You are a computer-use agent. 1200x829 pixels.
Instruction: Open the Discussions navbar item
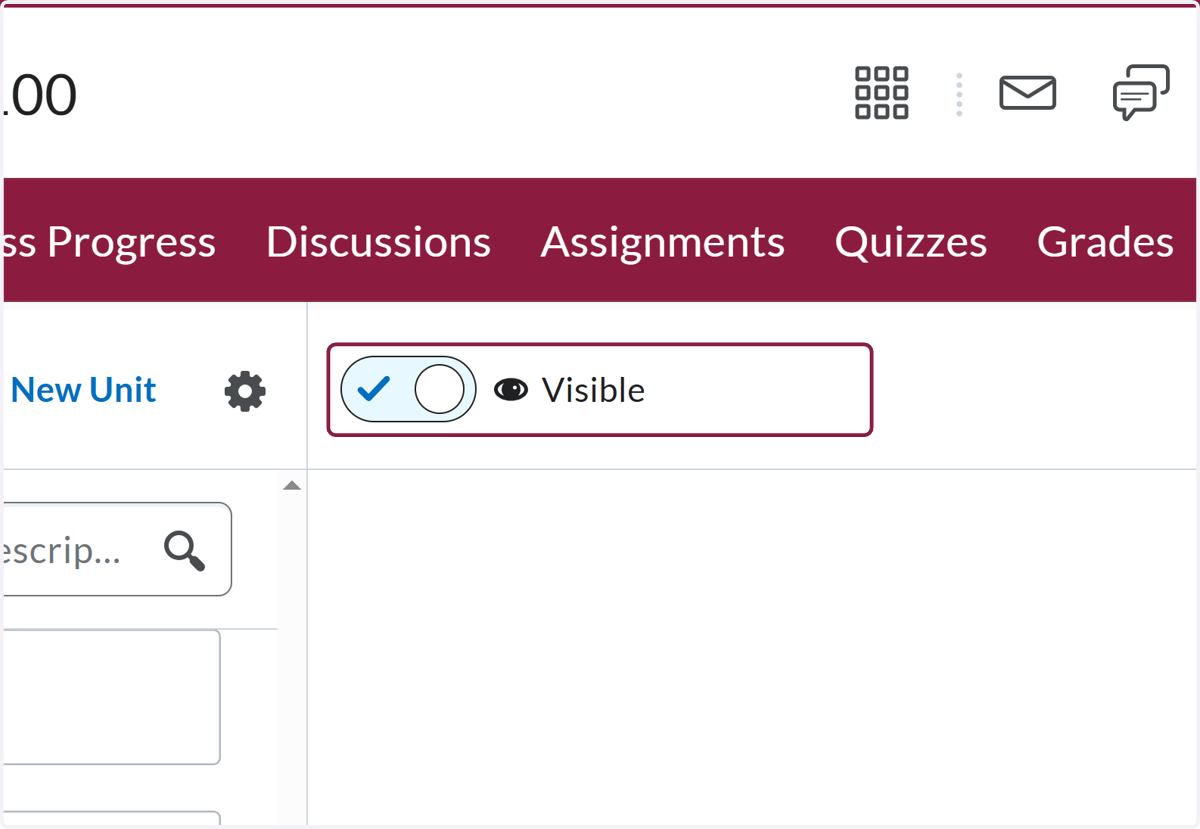(x=378, y=242)
